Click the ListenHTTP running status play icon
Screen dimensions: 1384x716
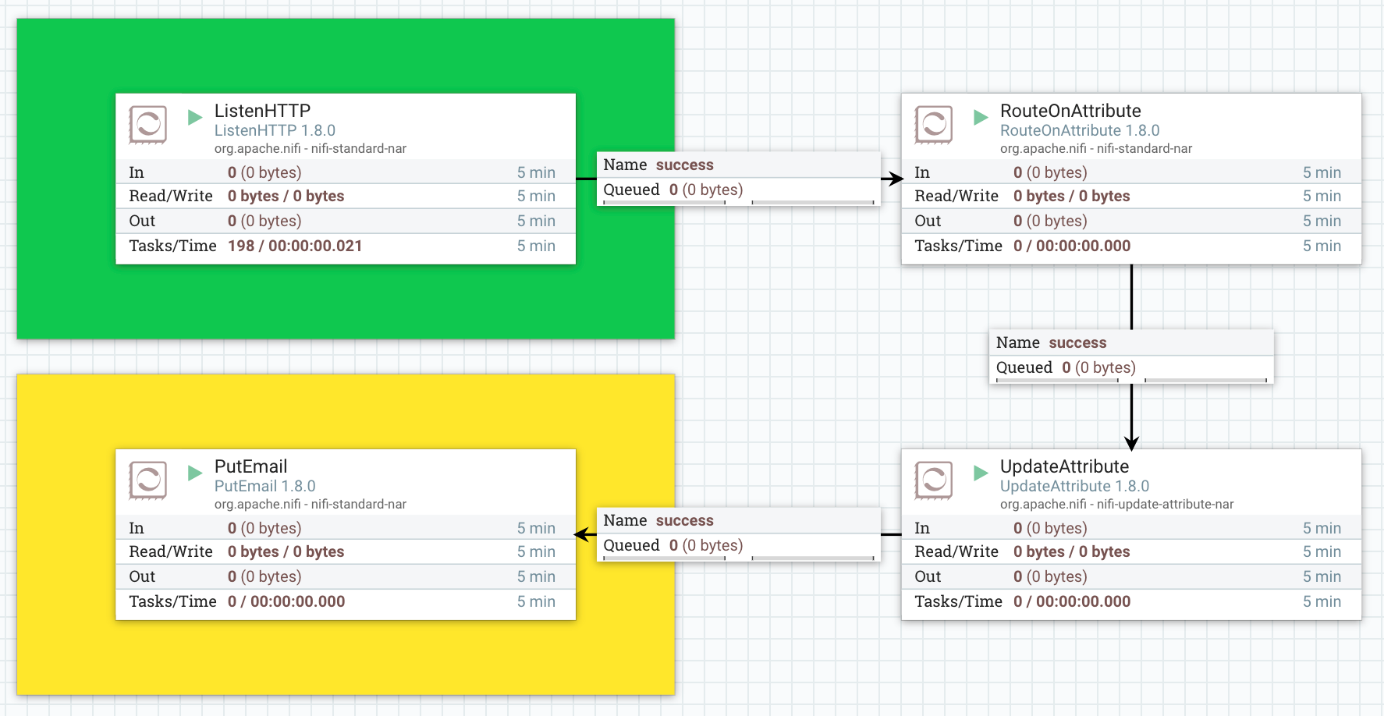(195, 117)
